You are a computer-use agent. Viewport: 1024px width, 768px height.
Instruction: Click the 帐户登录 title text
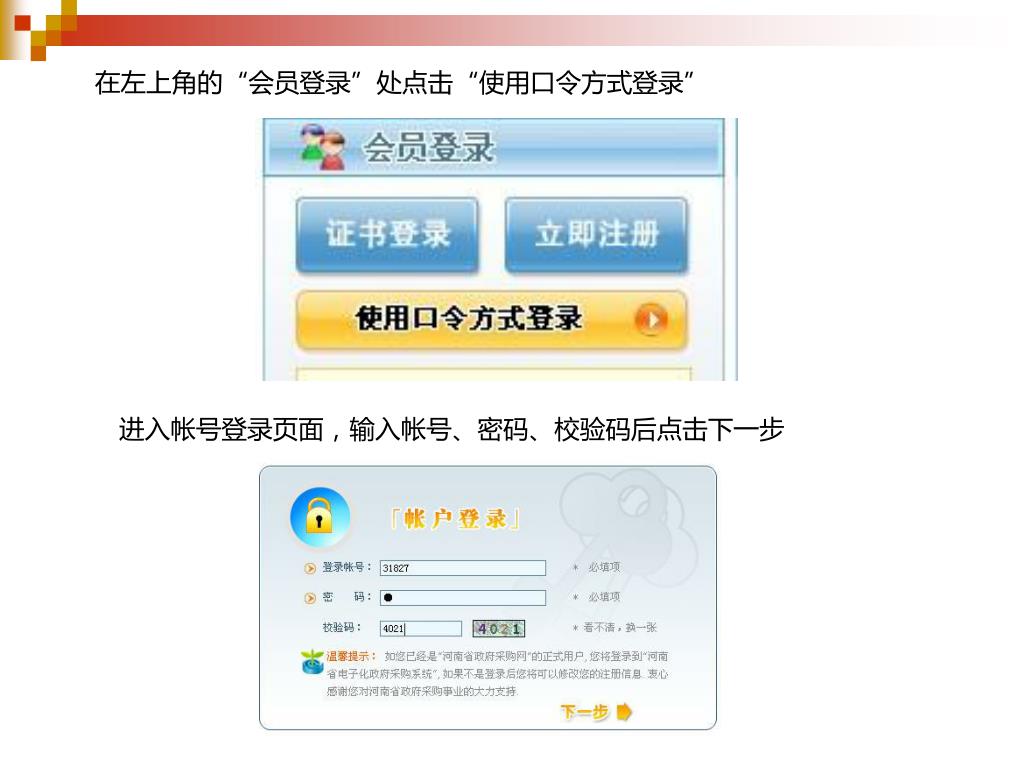click(455, 519)
